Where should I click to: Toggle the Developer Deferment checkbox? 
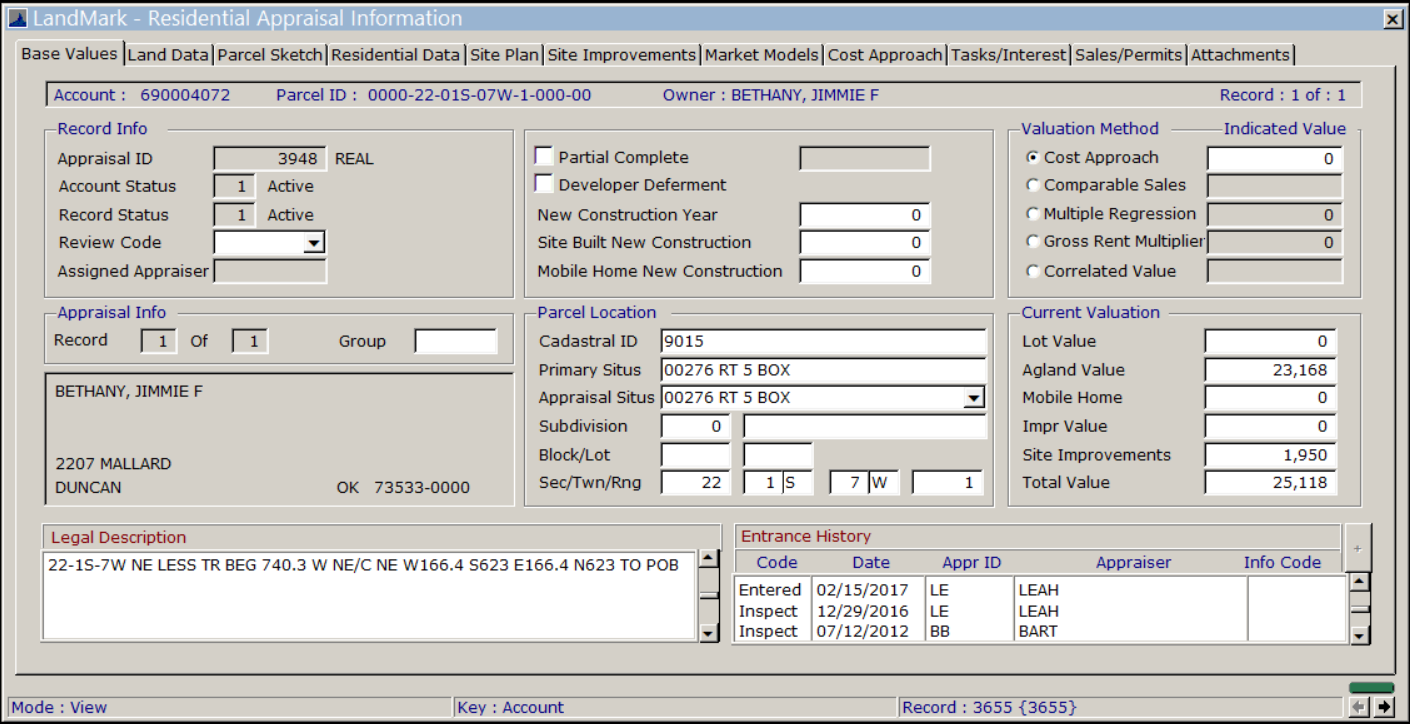[544, 184]
